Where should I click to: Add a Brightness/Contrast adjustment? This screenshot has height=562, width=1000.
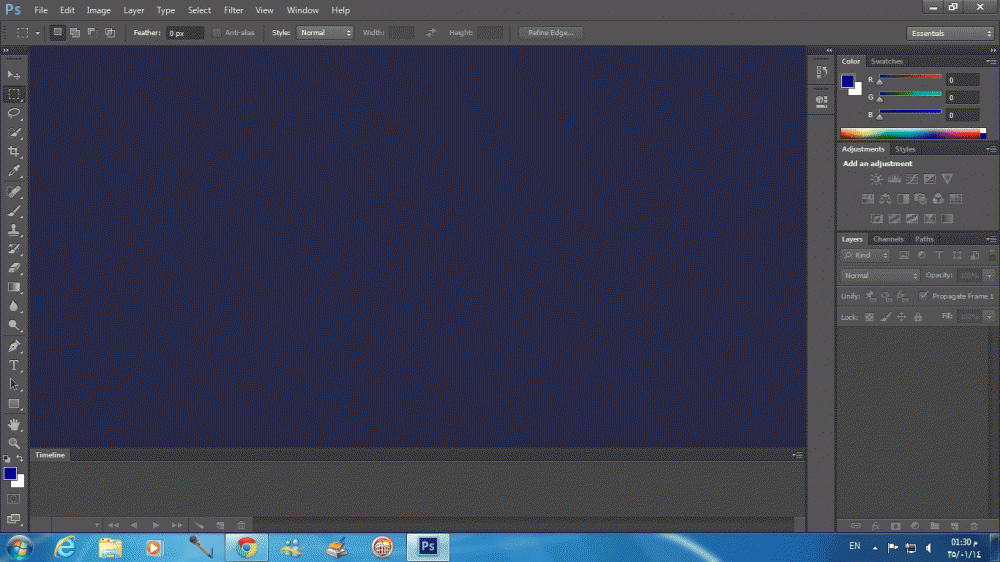876,179
